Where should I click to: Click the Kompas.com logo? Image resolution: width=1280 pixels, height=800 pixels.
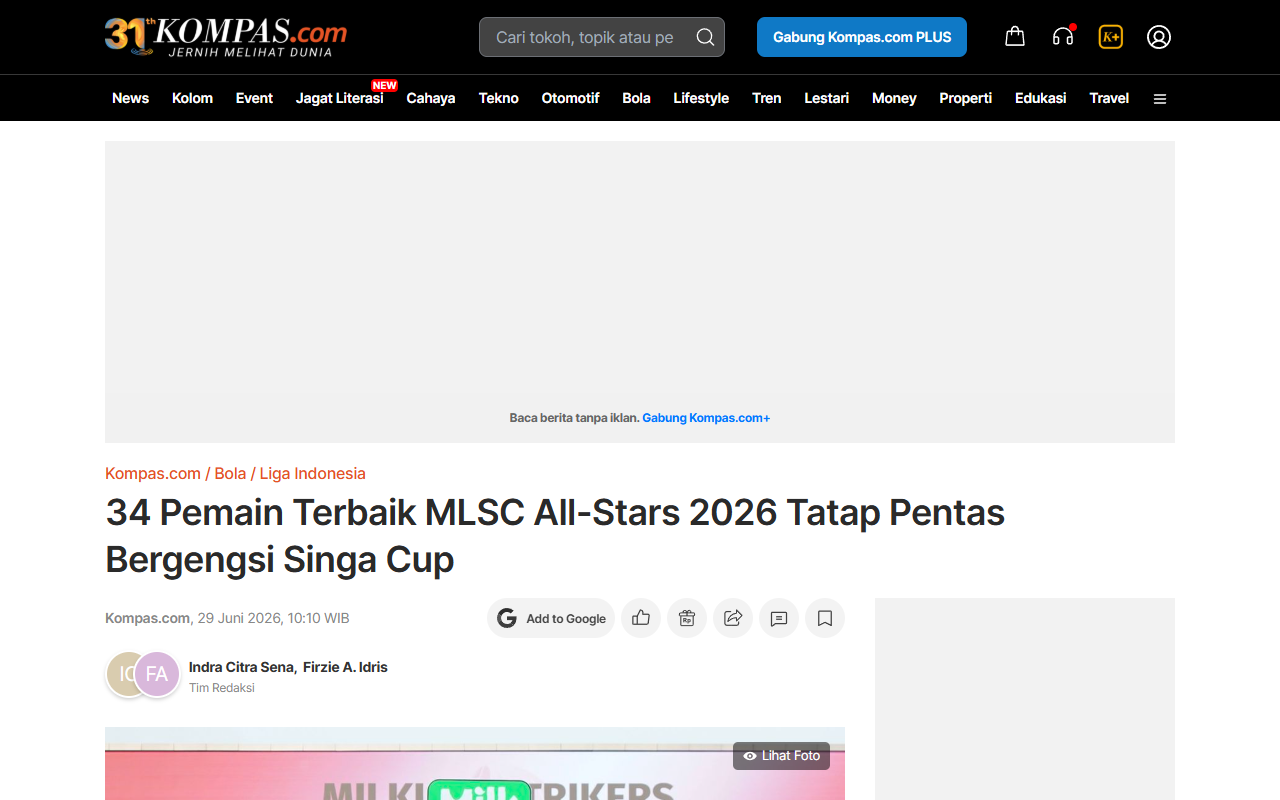click(x=226, y=36)
